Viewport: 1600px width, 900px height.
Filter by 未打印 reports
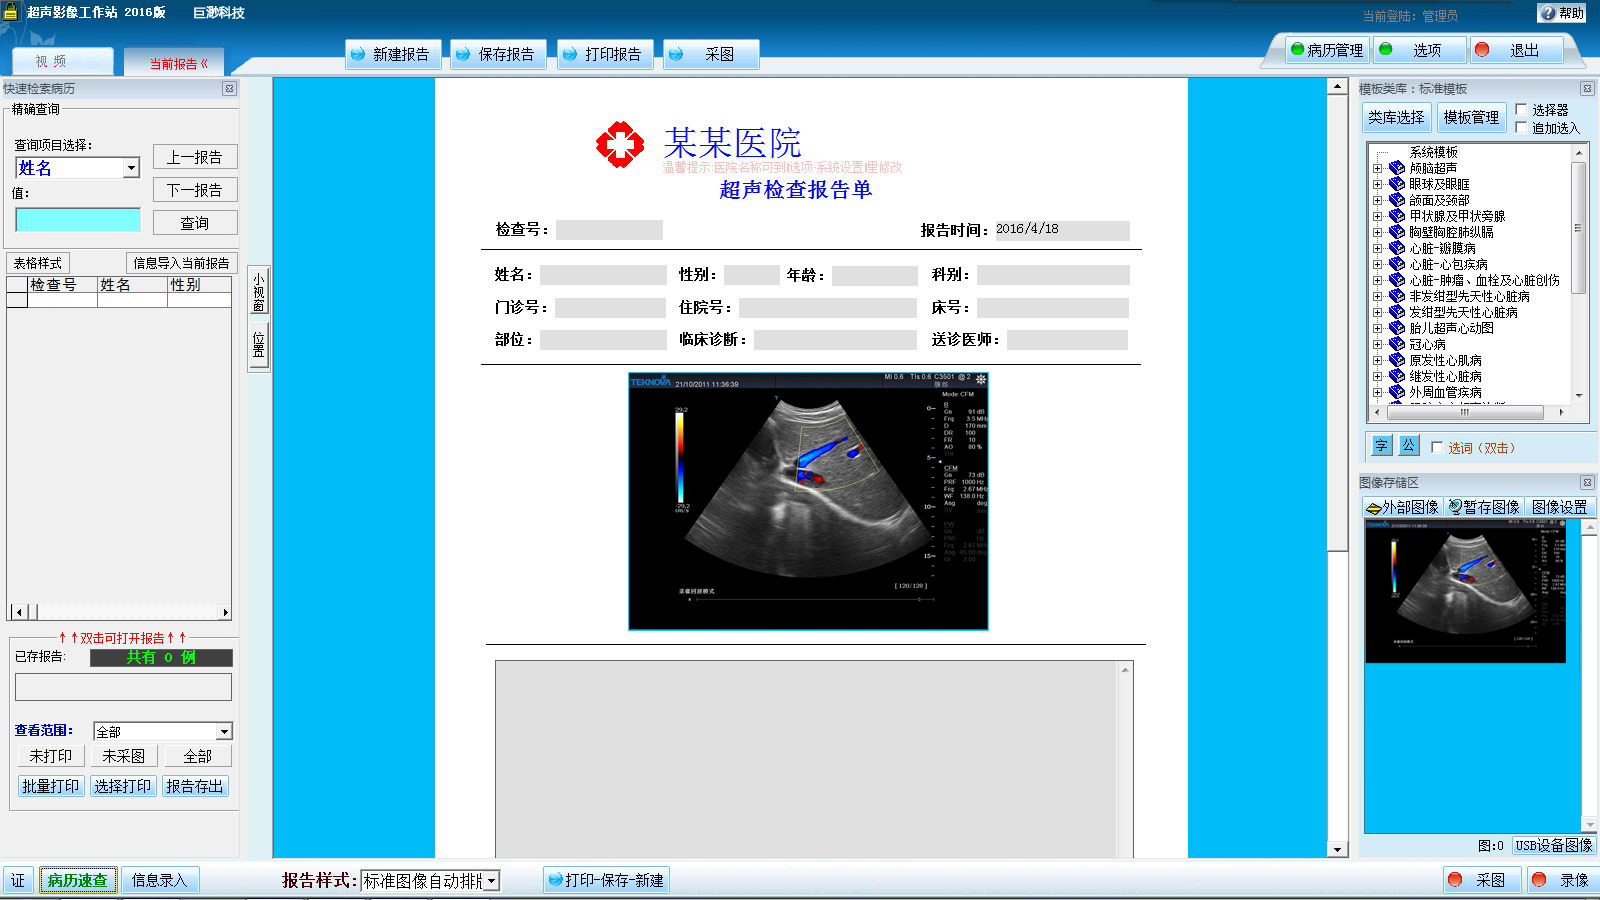click(x=51, y=756)
